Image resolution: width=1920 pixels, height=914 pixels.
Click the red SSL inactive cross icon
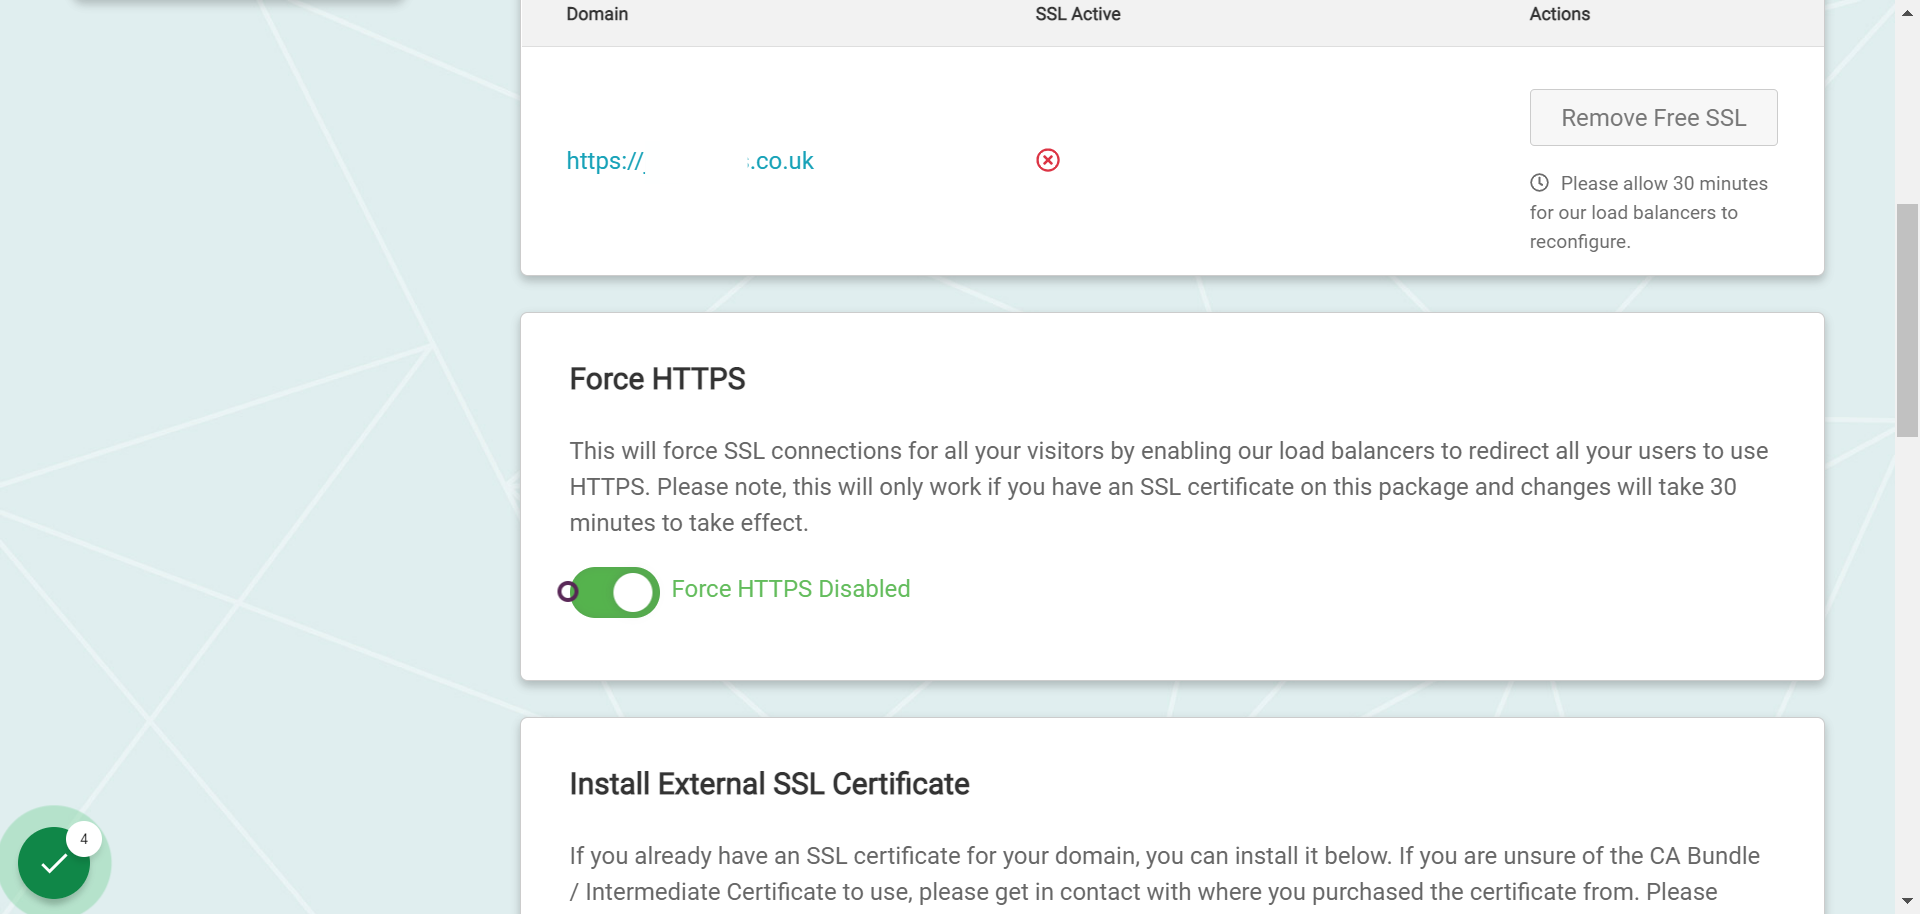click(1048, 160)
